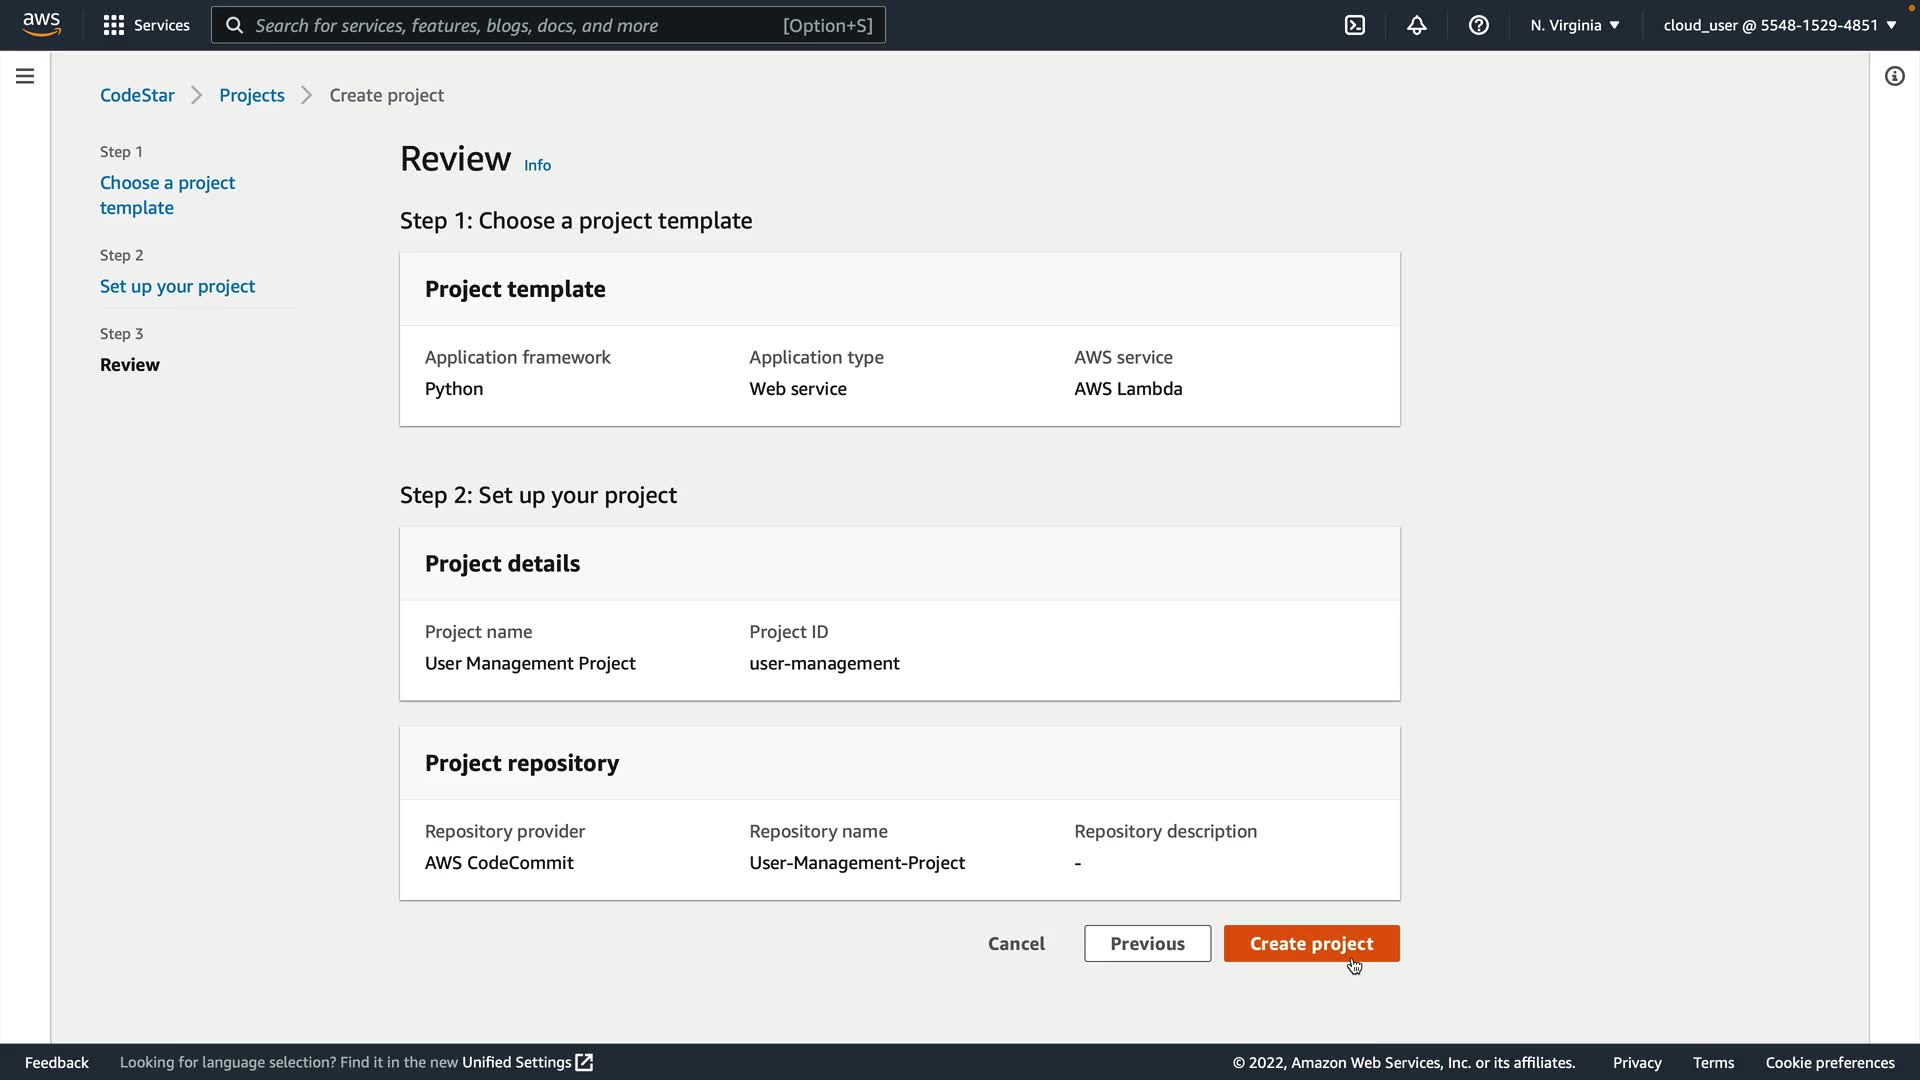Open the help question mark icon

point(1478,25)
